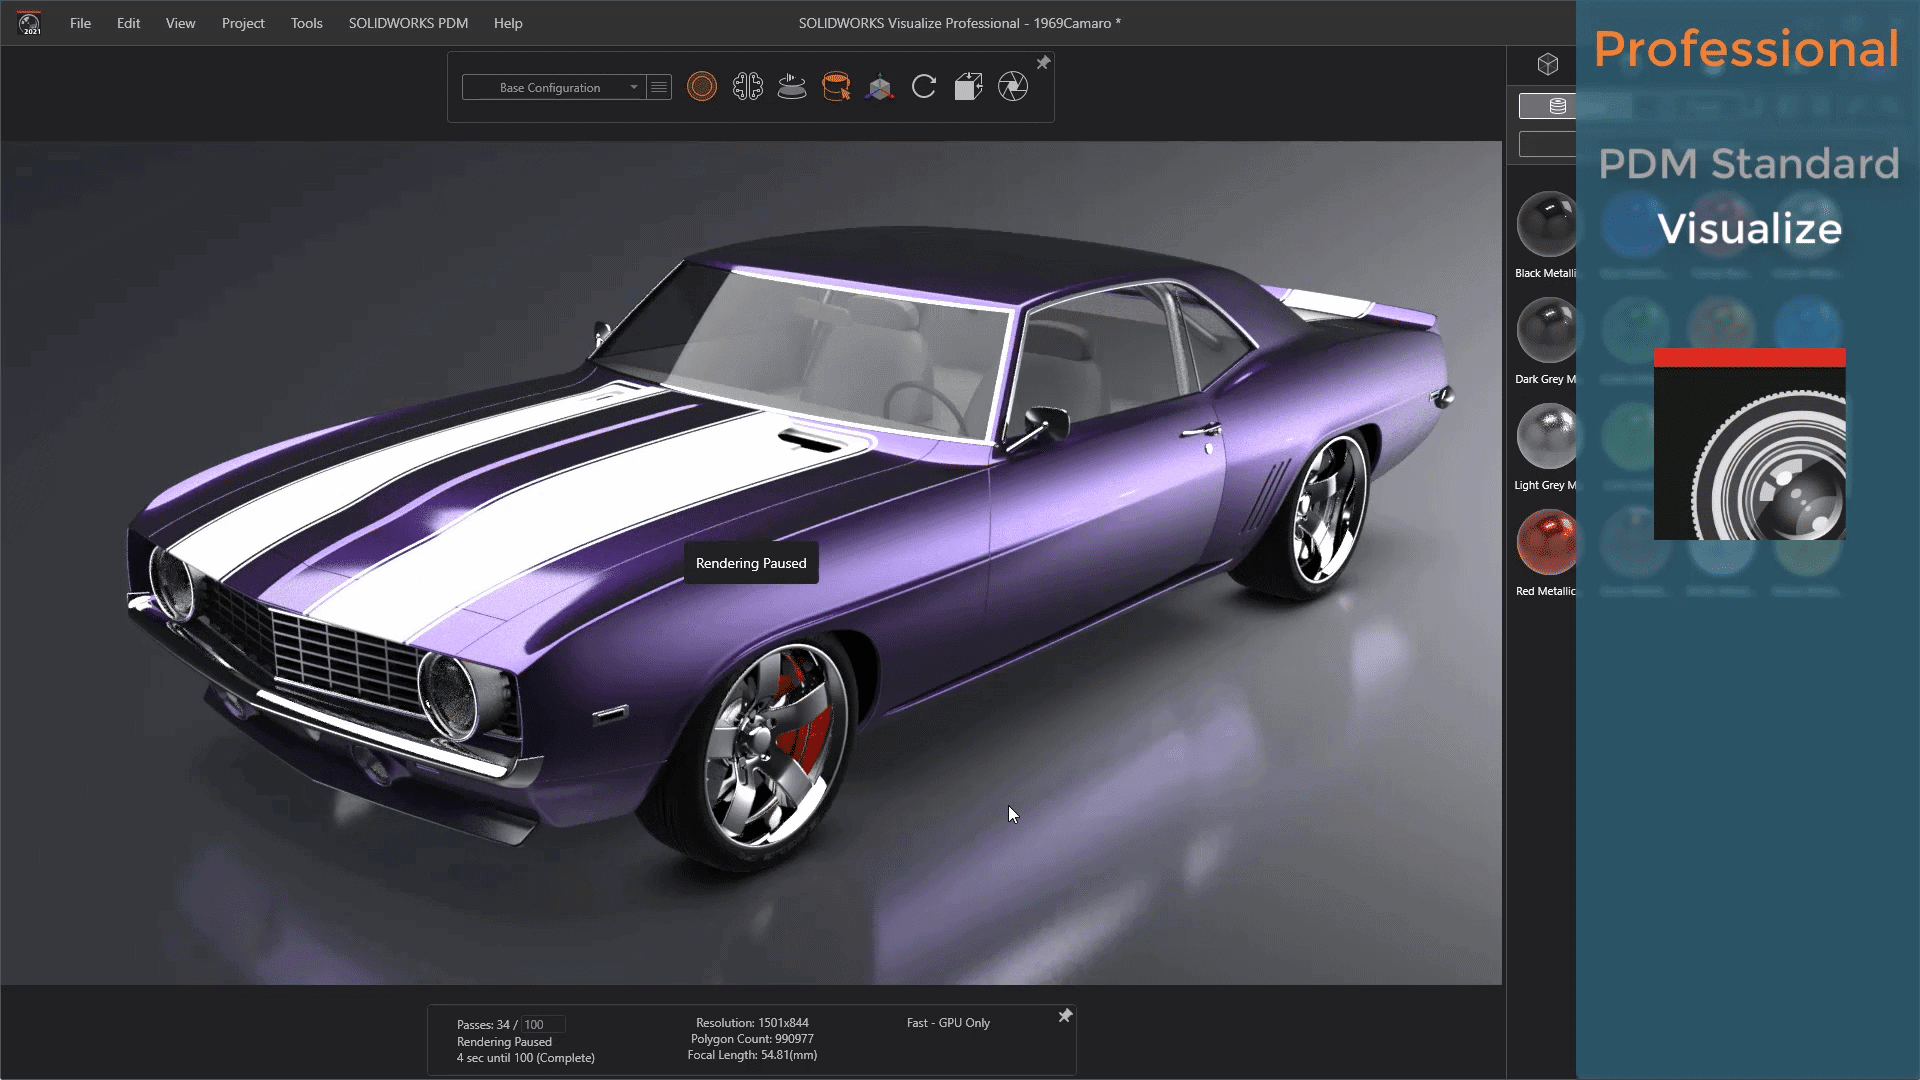
Task: Open the View menu
Action: tap(179, 22)
